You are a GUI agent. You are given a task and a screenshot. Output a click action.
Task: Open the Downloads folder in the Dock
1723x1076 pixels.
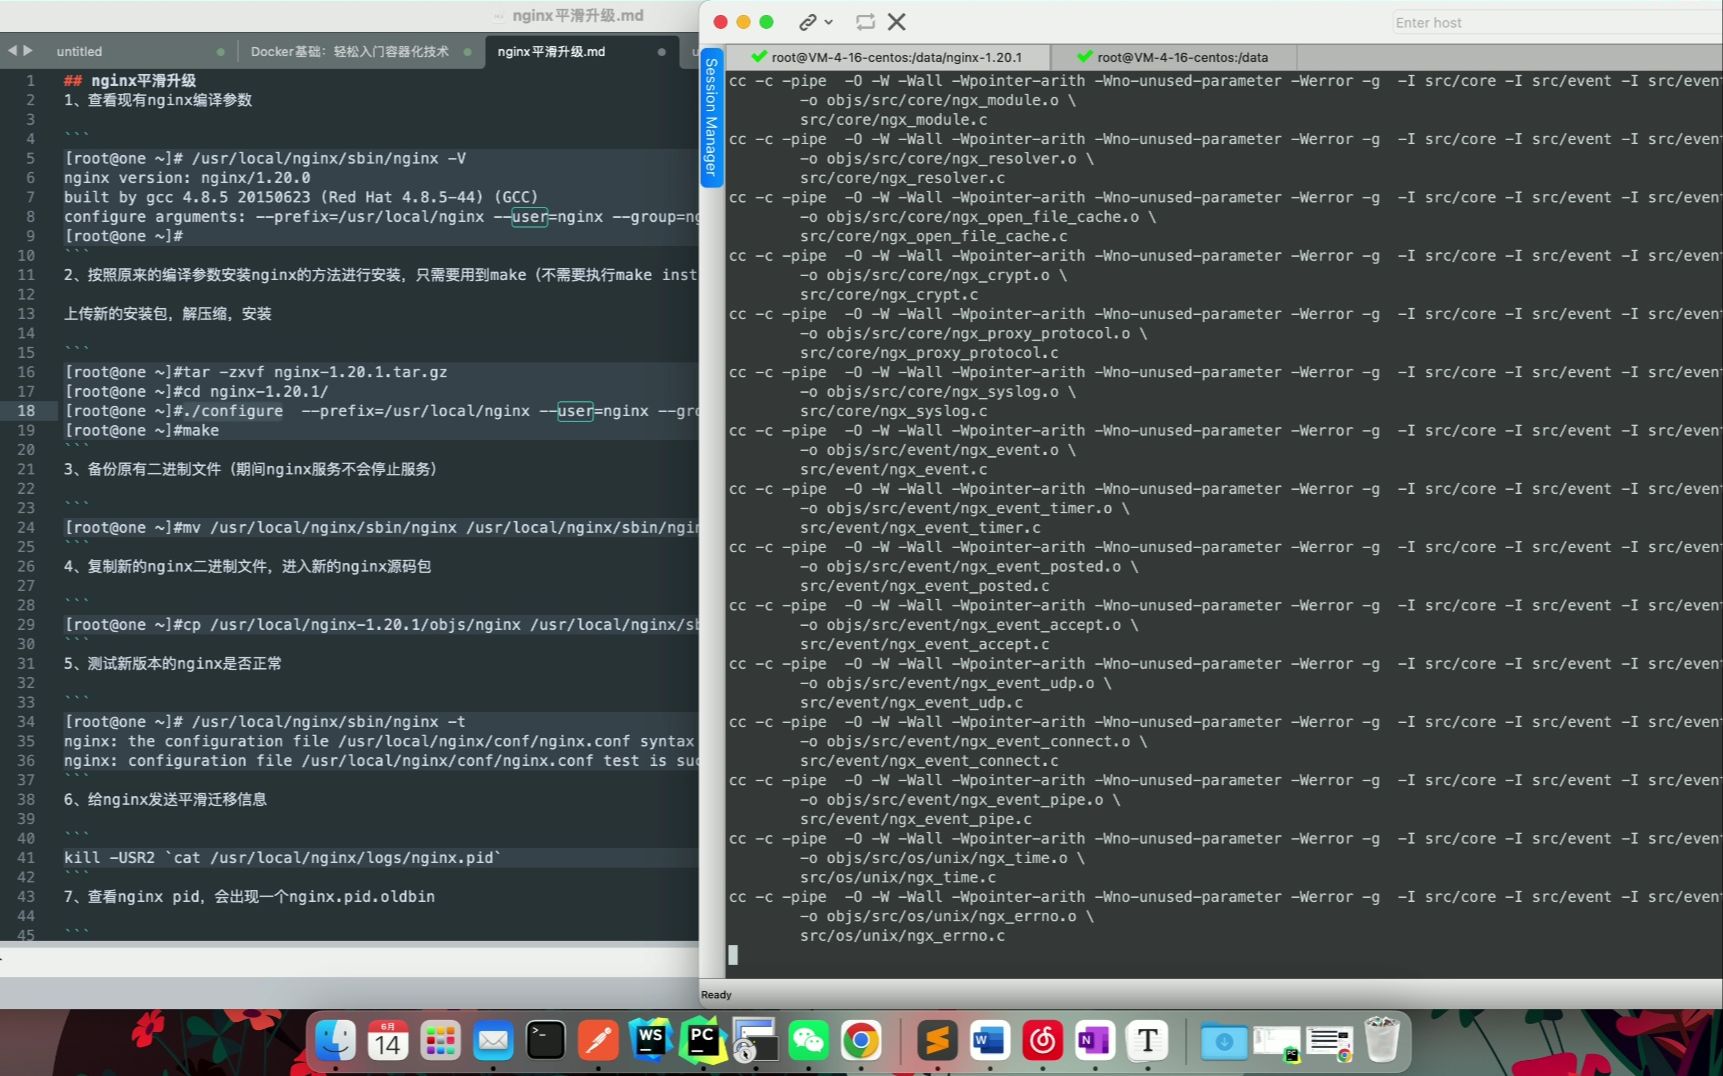coord(1224,1041)
